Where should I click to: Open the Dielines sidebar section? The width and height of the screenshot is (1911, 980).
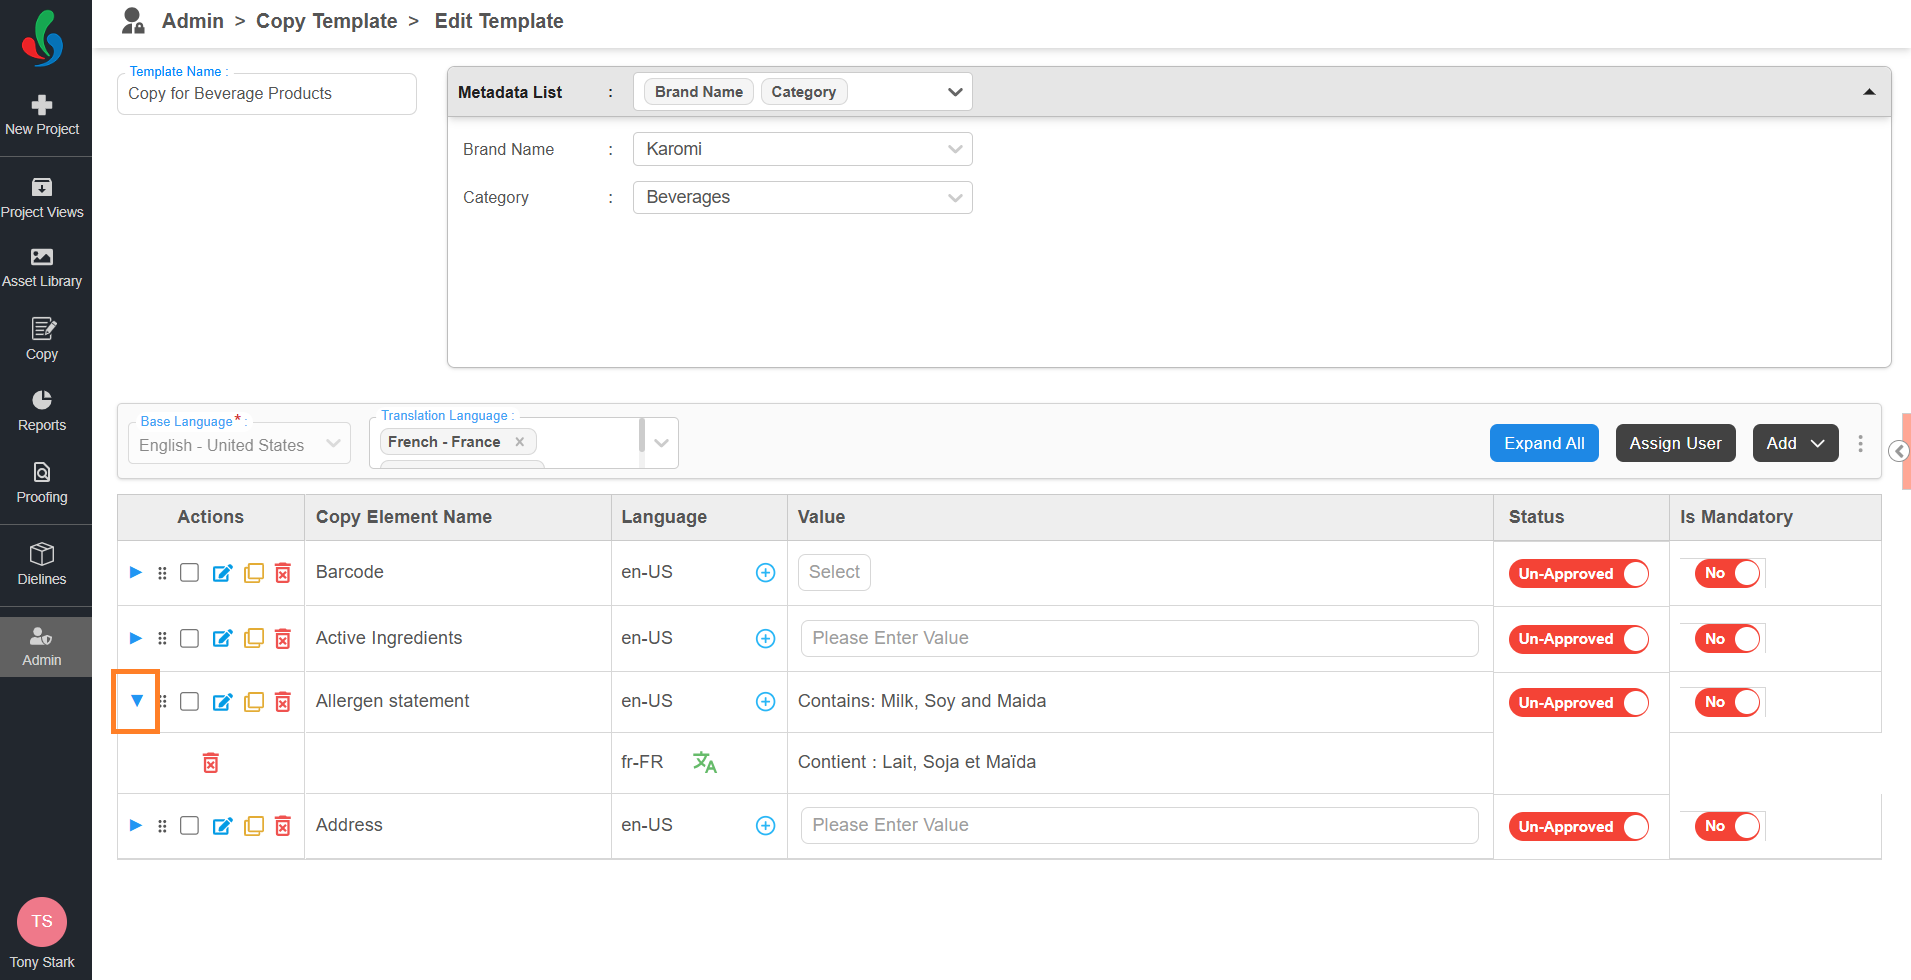pos(42,564)
